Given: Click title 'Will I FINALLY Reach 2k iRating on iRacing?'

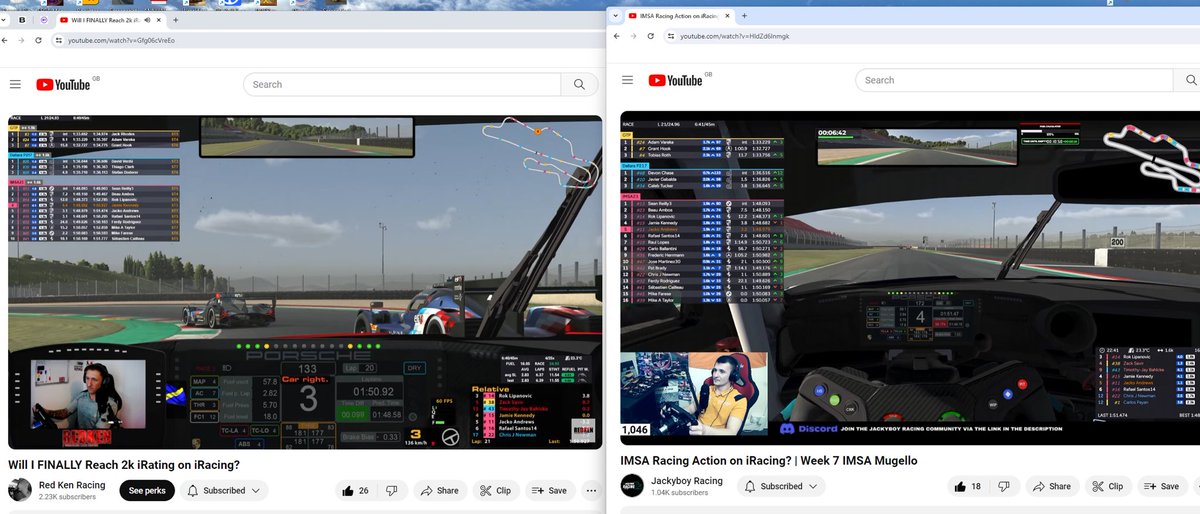Looking at the screenshot, I should click(124, 465).
